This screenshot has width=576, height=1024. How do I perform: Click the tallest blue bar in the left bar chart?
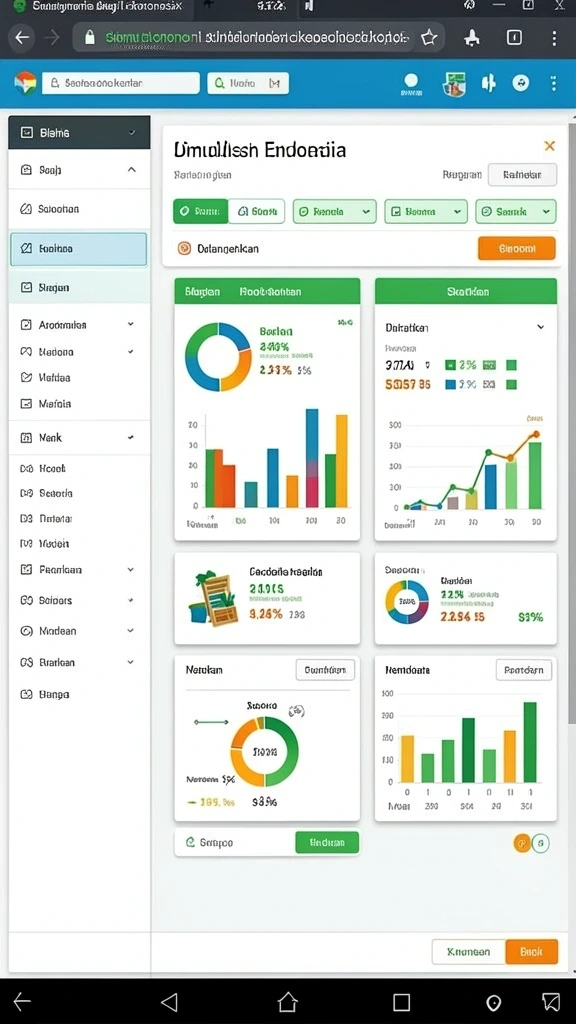tap(312, 458)
